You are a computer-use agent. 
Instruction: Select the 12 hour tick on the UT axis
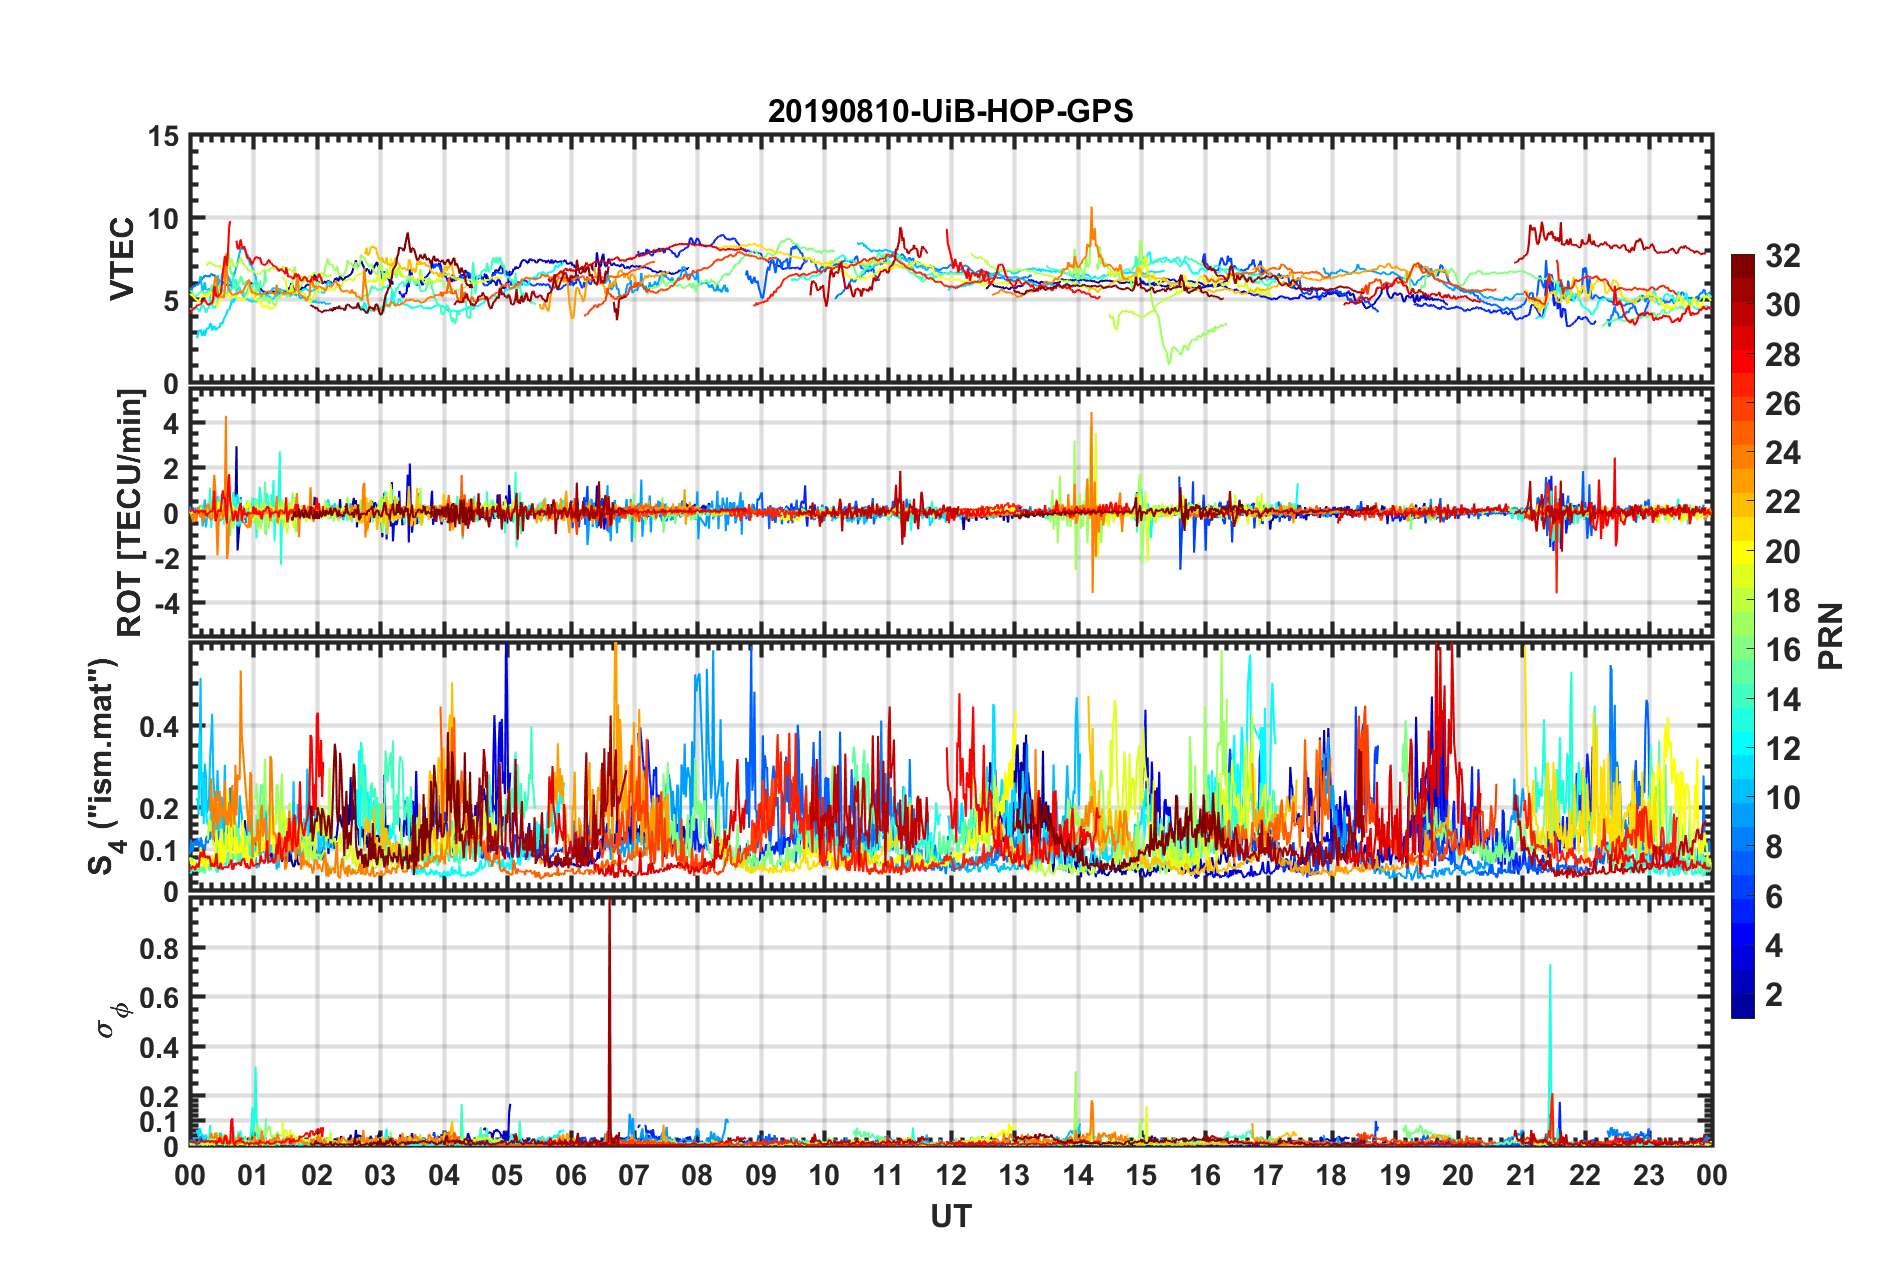tap(950, 1175)
